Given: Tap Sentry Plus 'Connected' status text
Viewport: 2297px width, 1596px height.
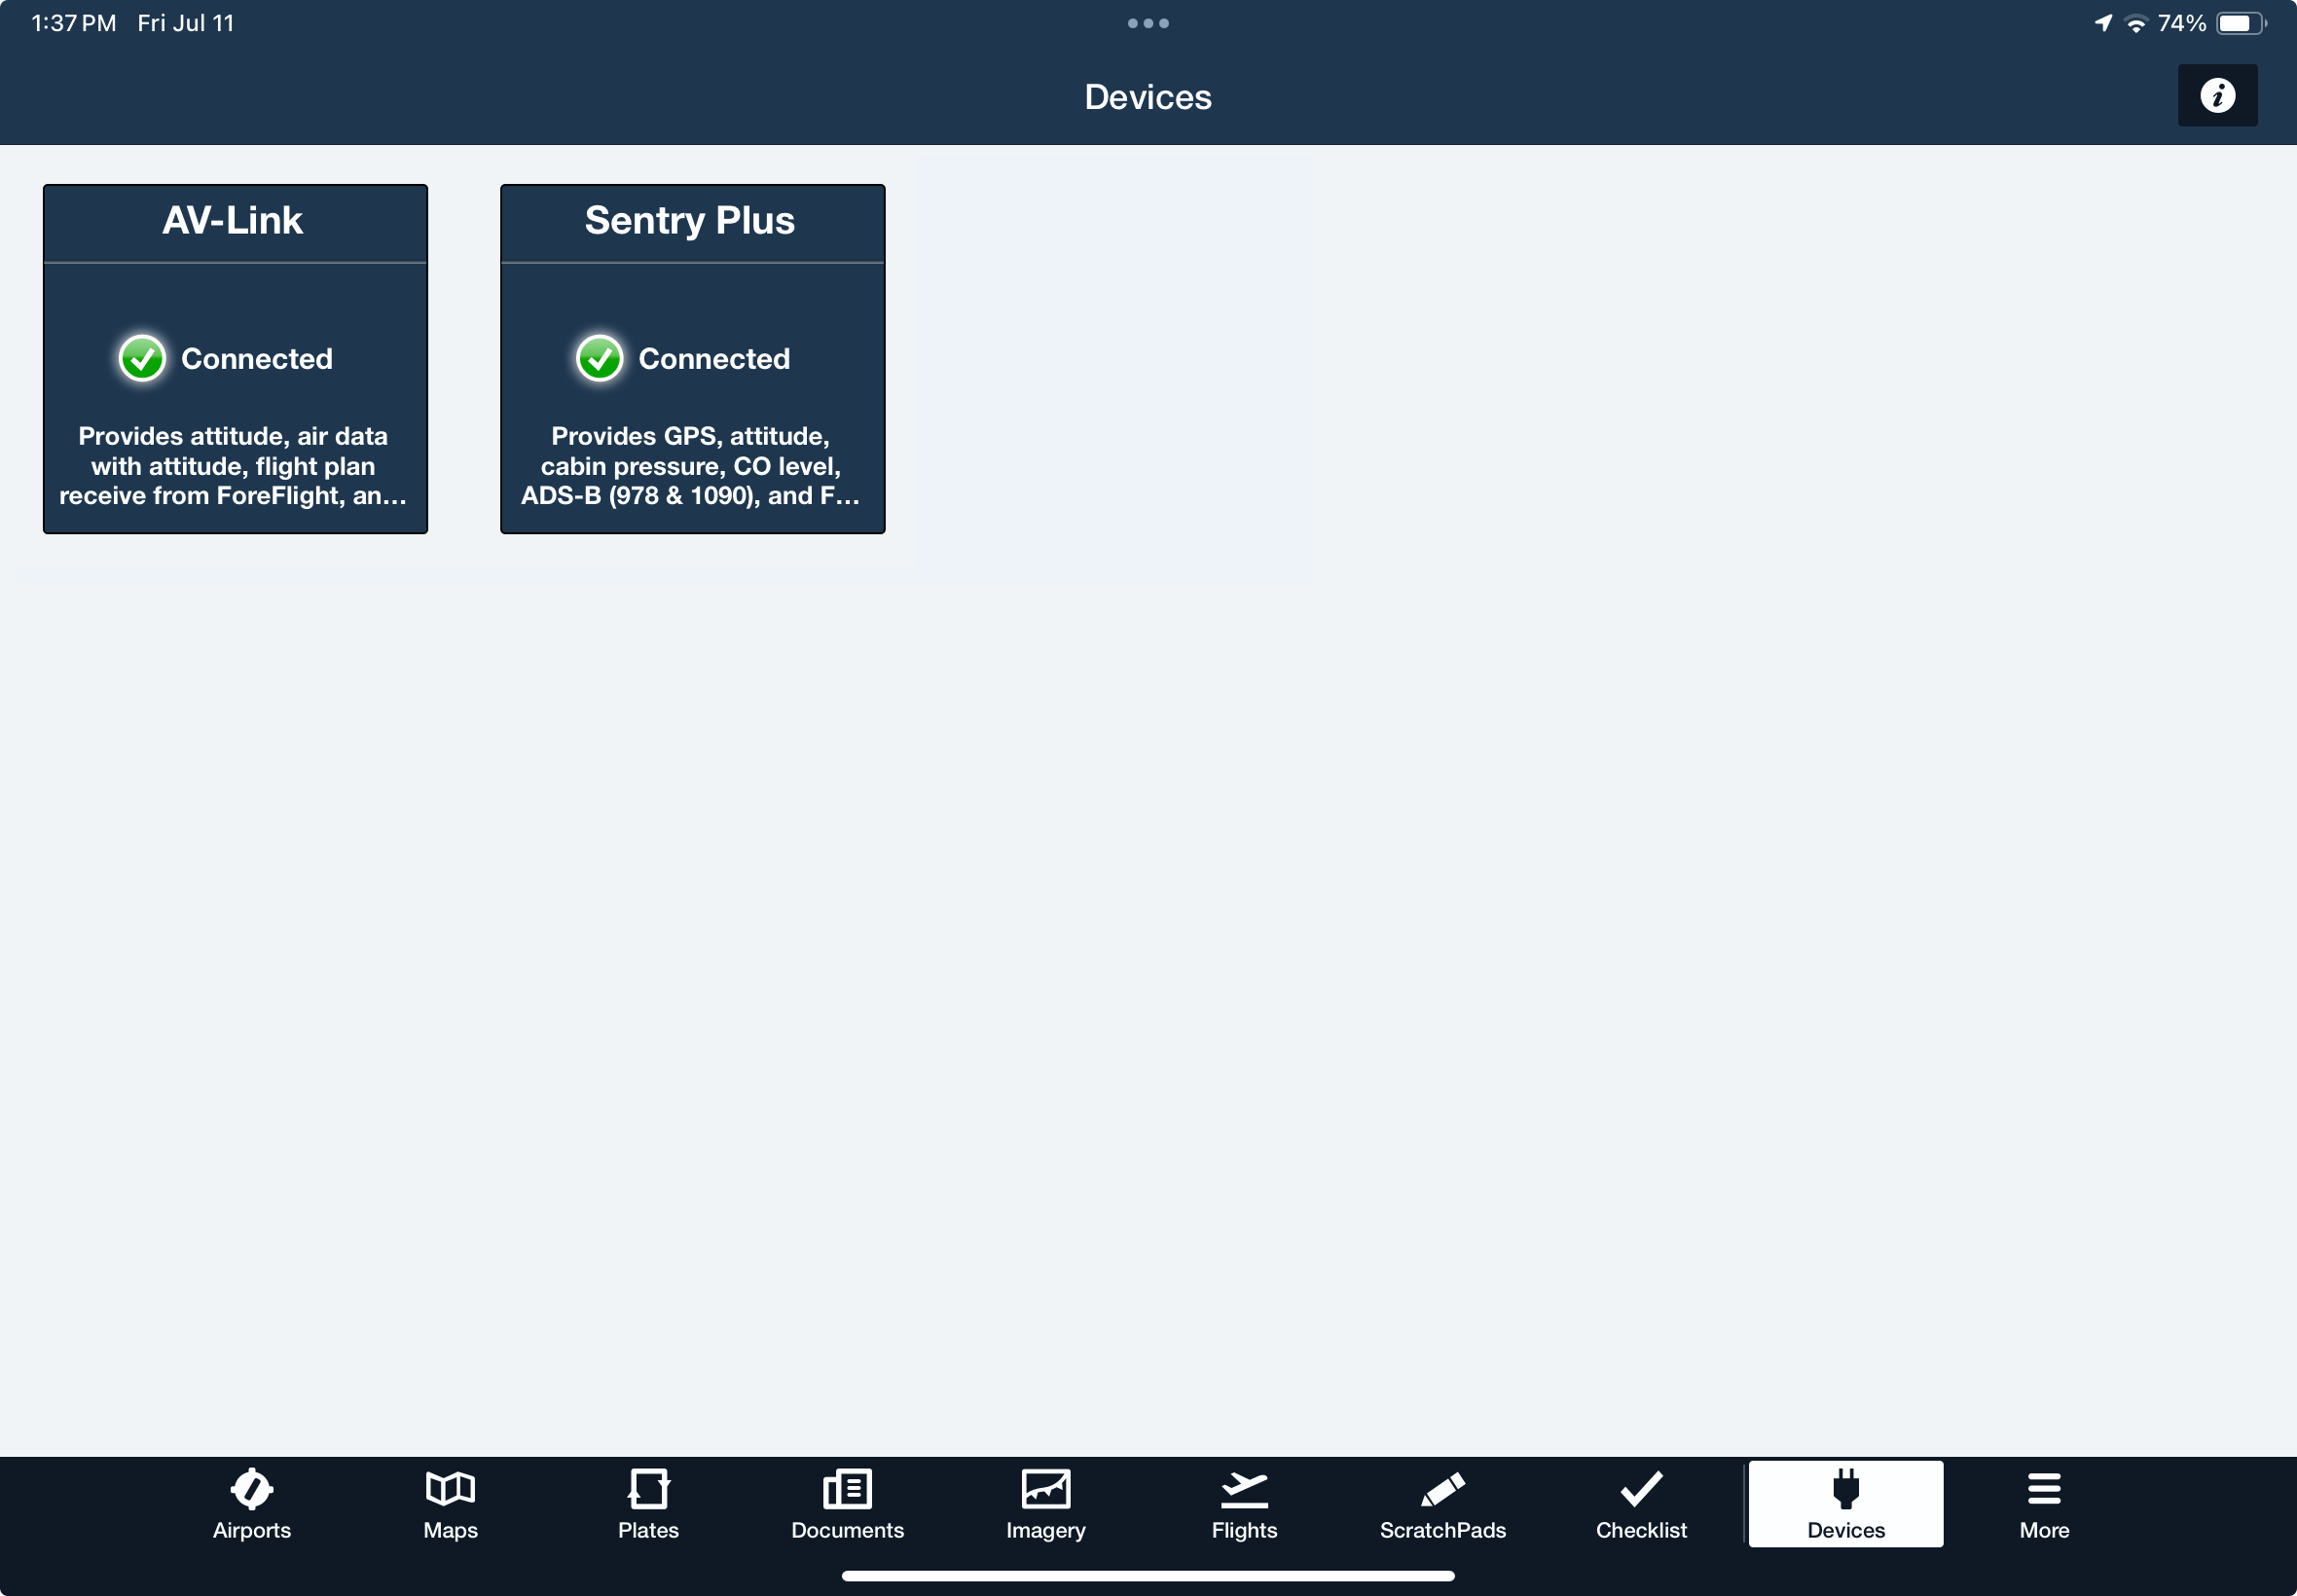Looking at the screenshot, I should point(714,359).
